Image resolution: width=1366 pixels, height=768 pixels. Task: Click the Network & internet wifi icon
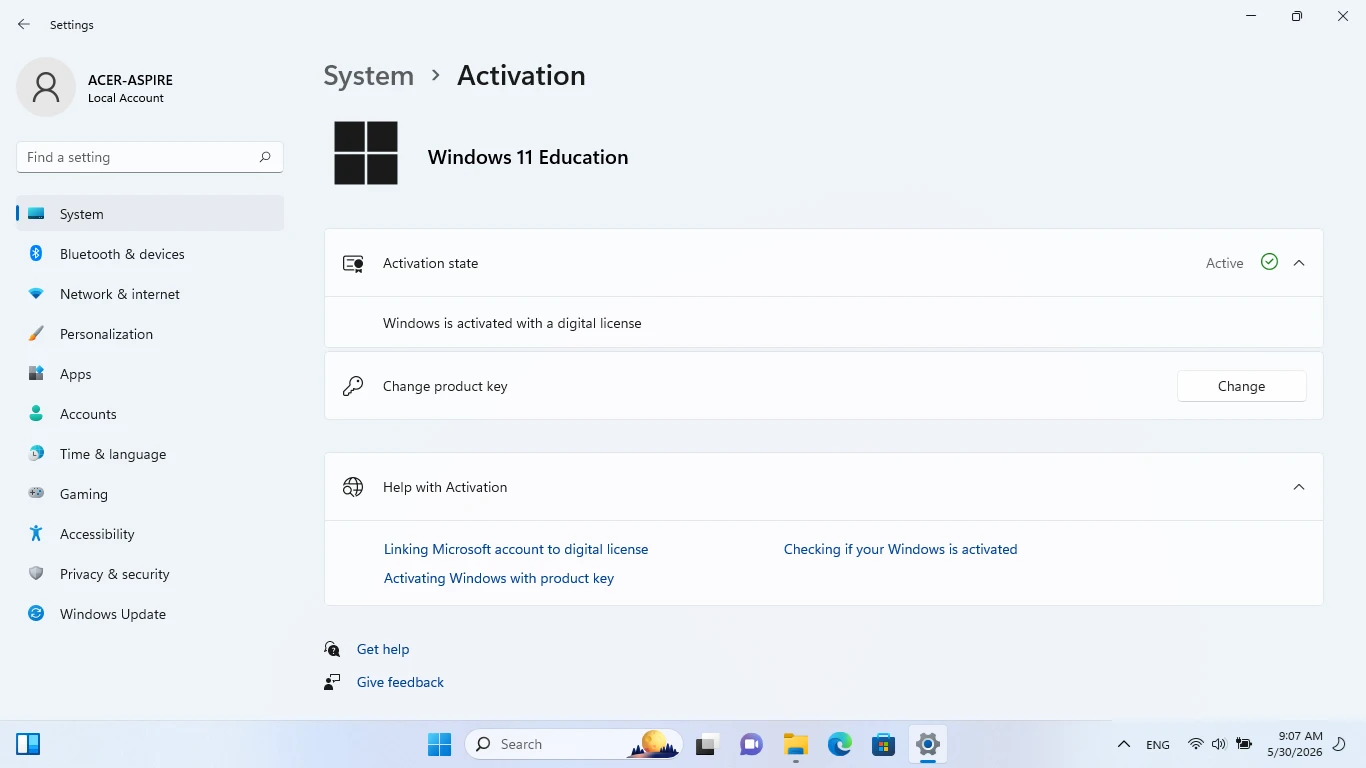(36, 294)
